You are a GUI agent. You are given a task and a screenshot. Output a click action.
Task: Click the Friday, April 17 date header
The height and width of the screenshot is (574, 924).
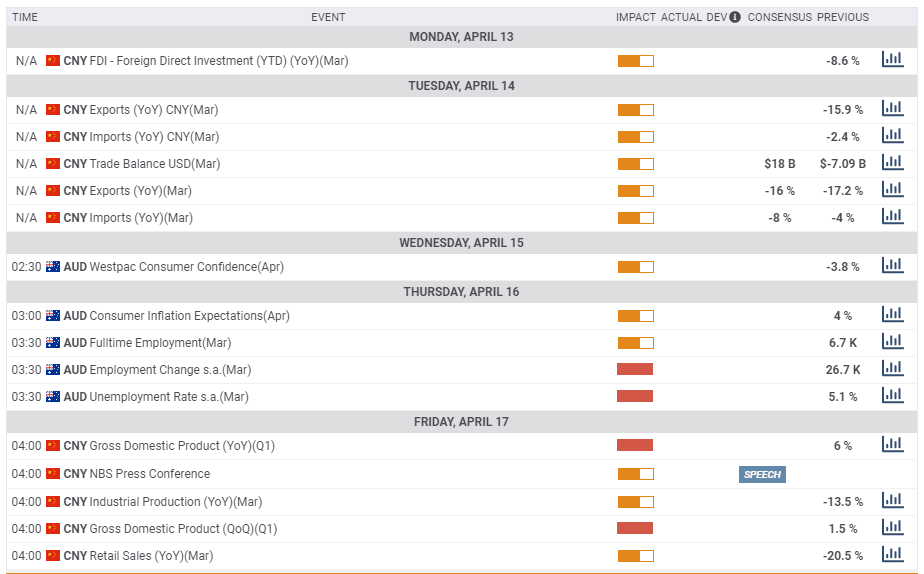tap(461, 421)
